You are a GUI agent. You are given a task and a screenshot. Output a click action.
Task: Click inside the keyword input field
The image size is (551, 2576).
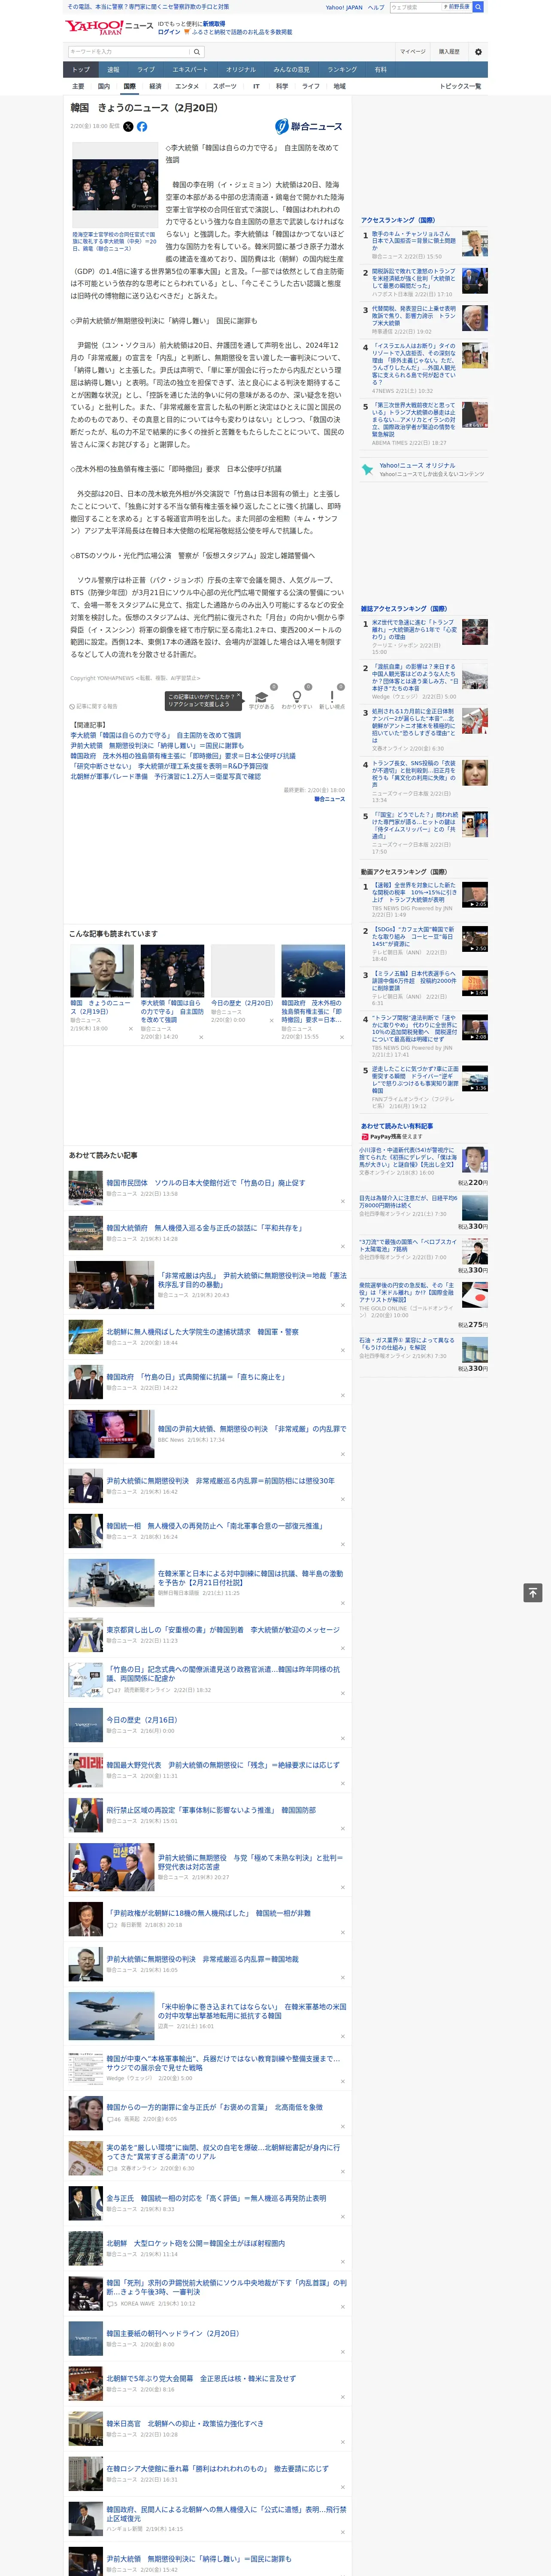click(x=129, y=51)
